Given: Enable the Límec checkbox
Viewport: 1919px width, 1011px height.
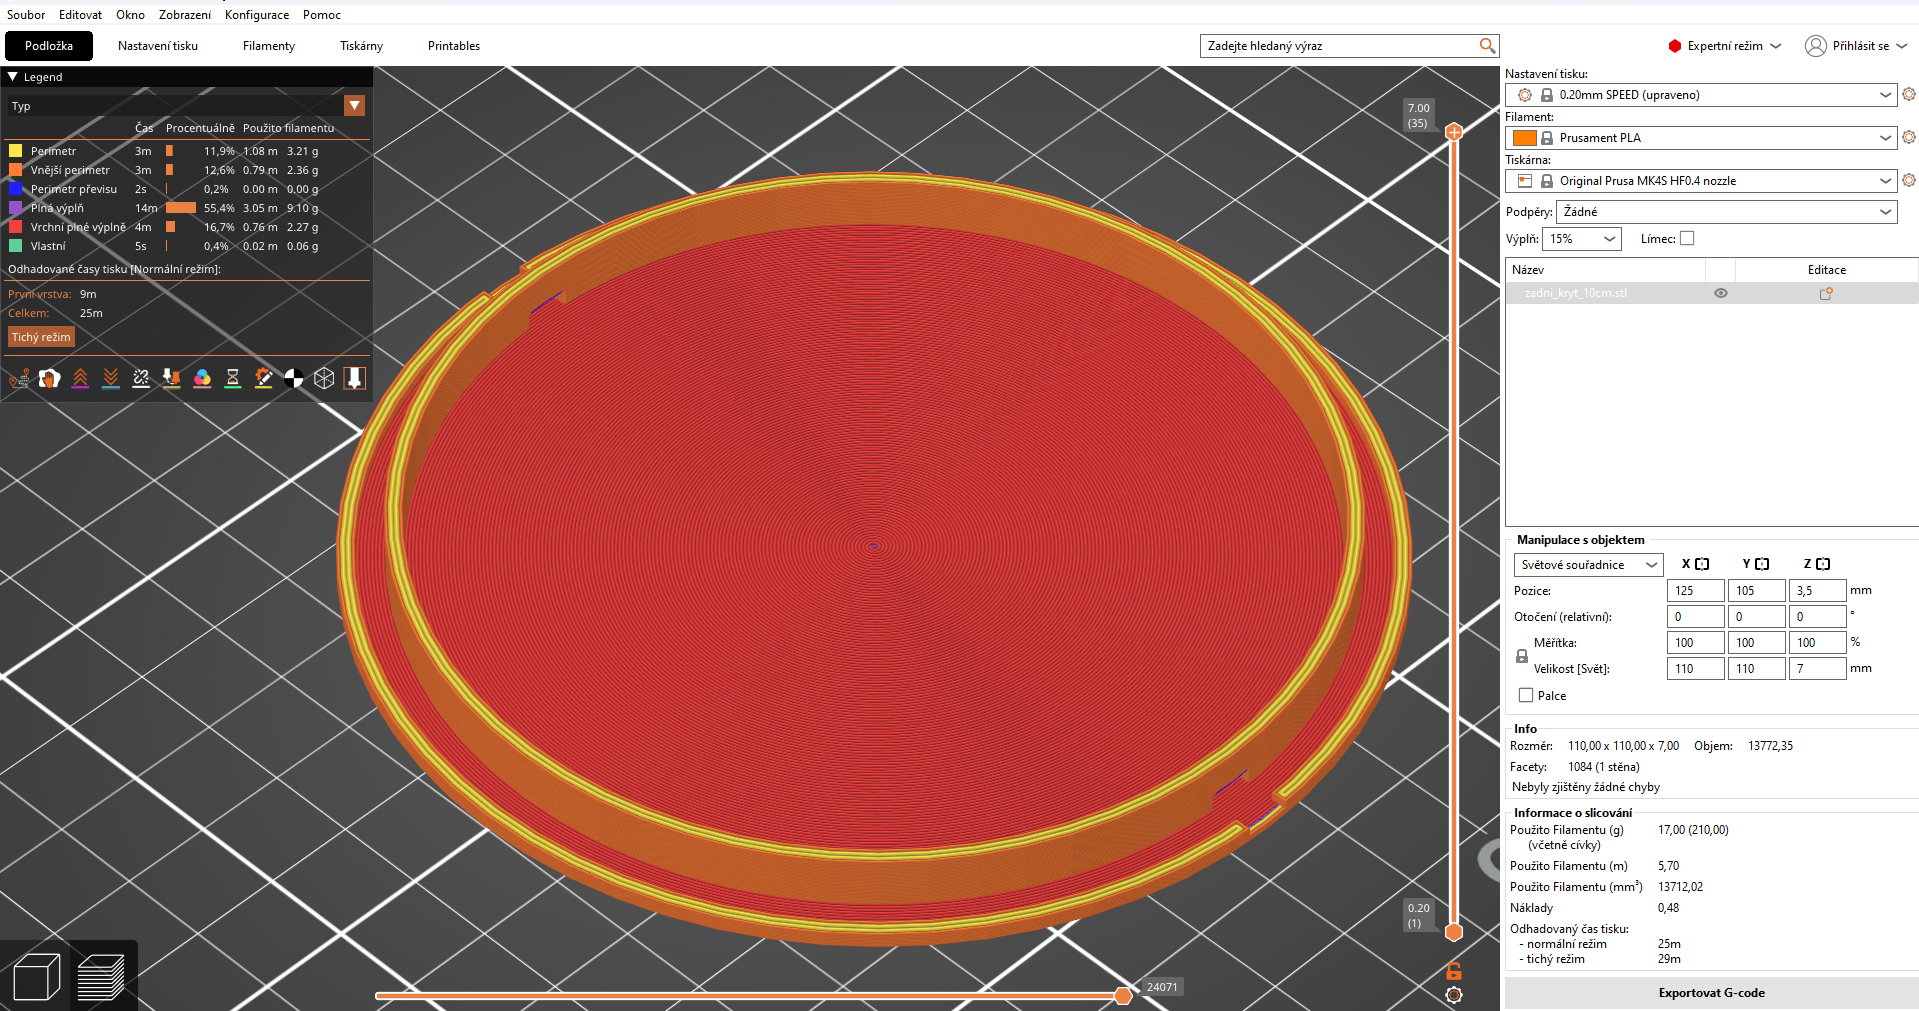Looking at the screenshot, I should pos(1687,238).
